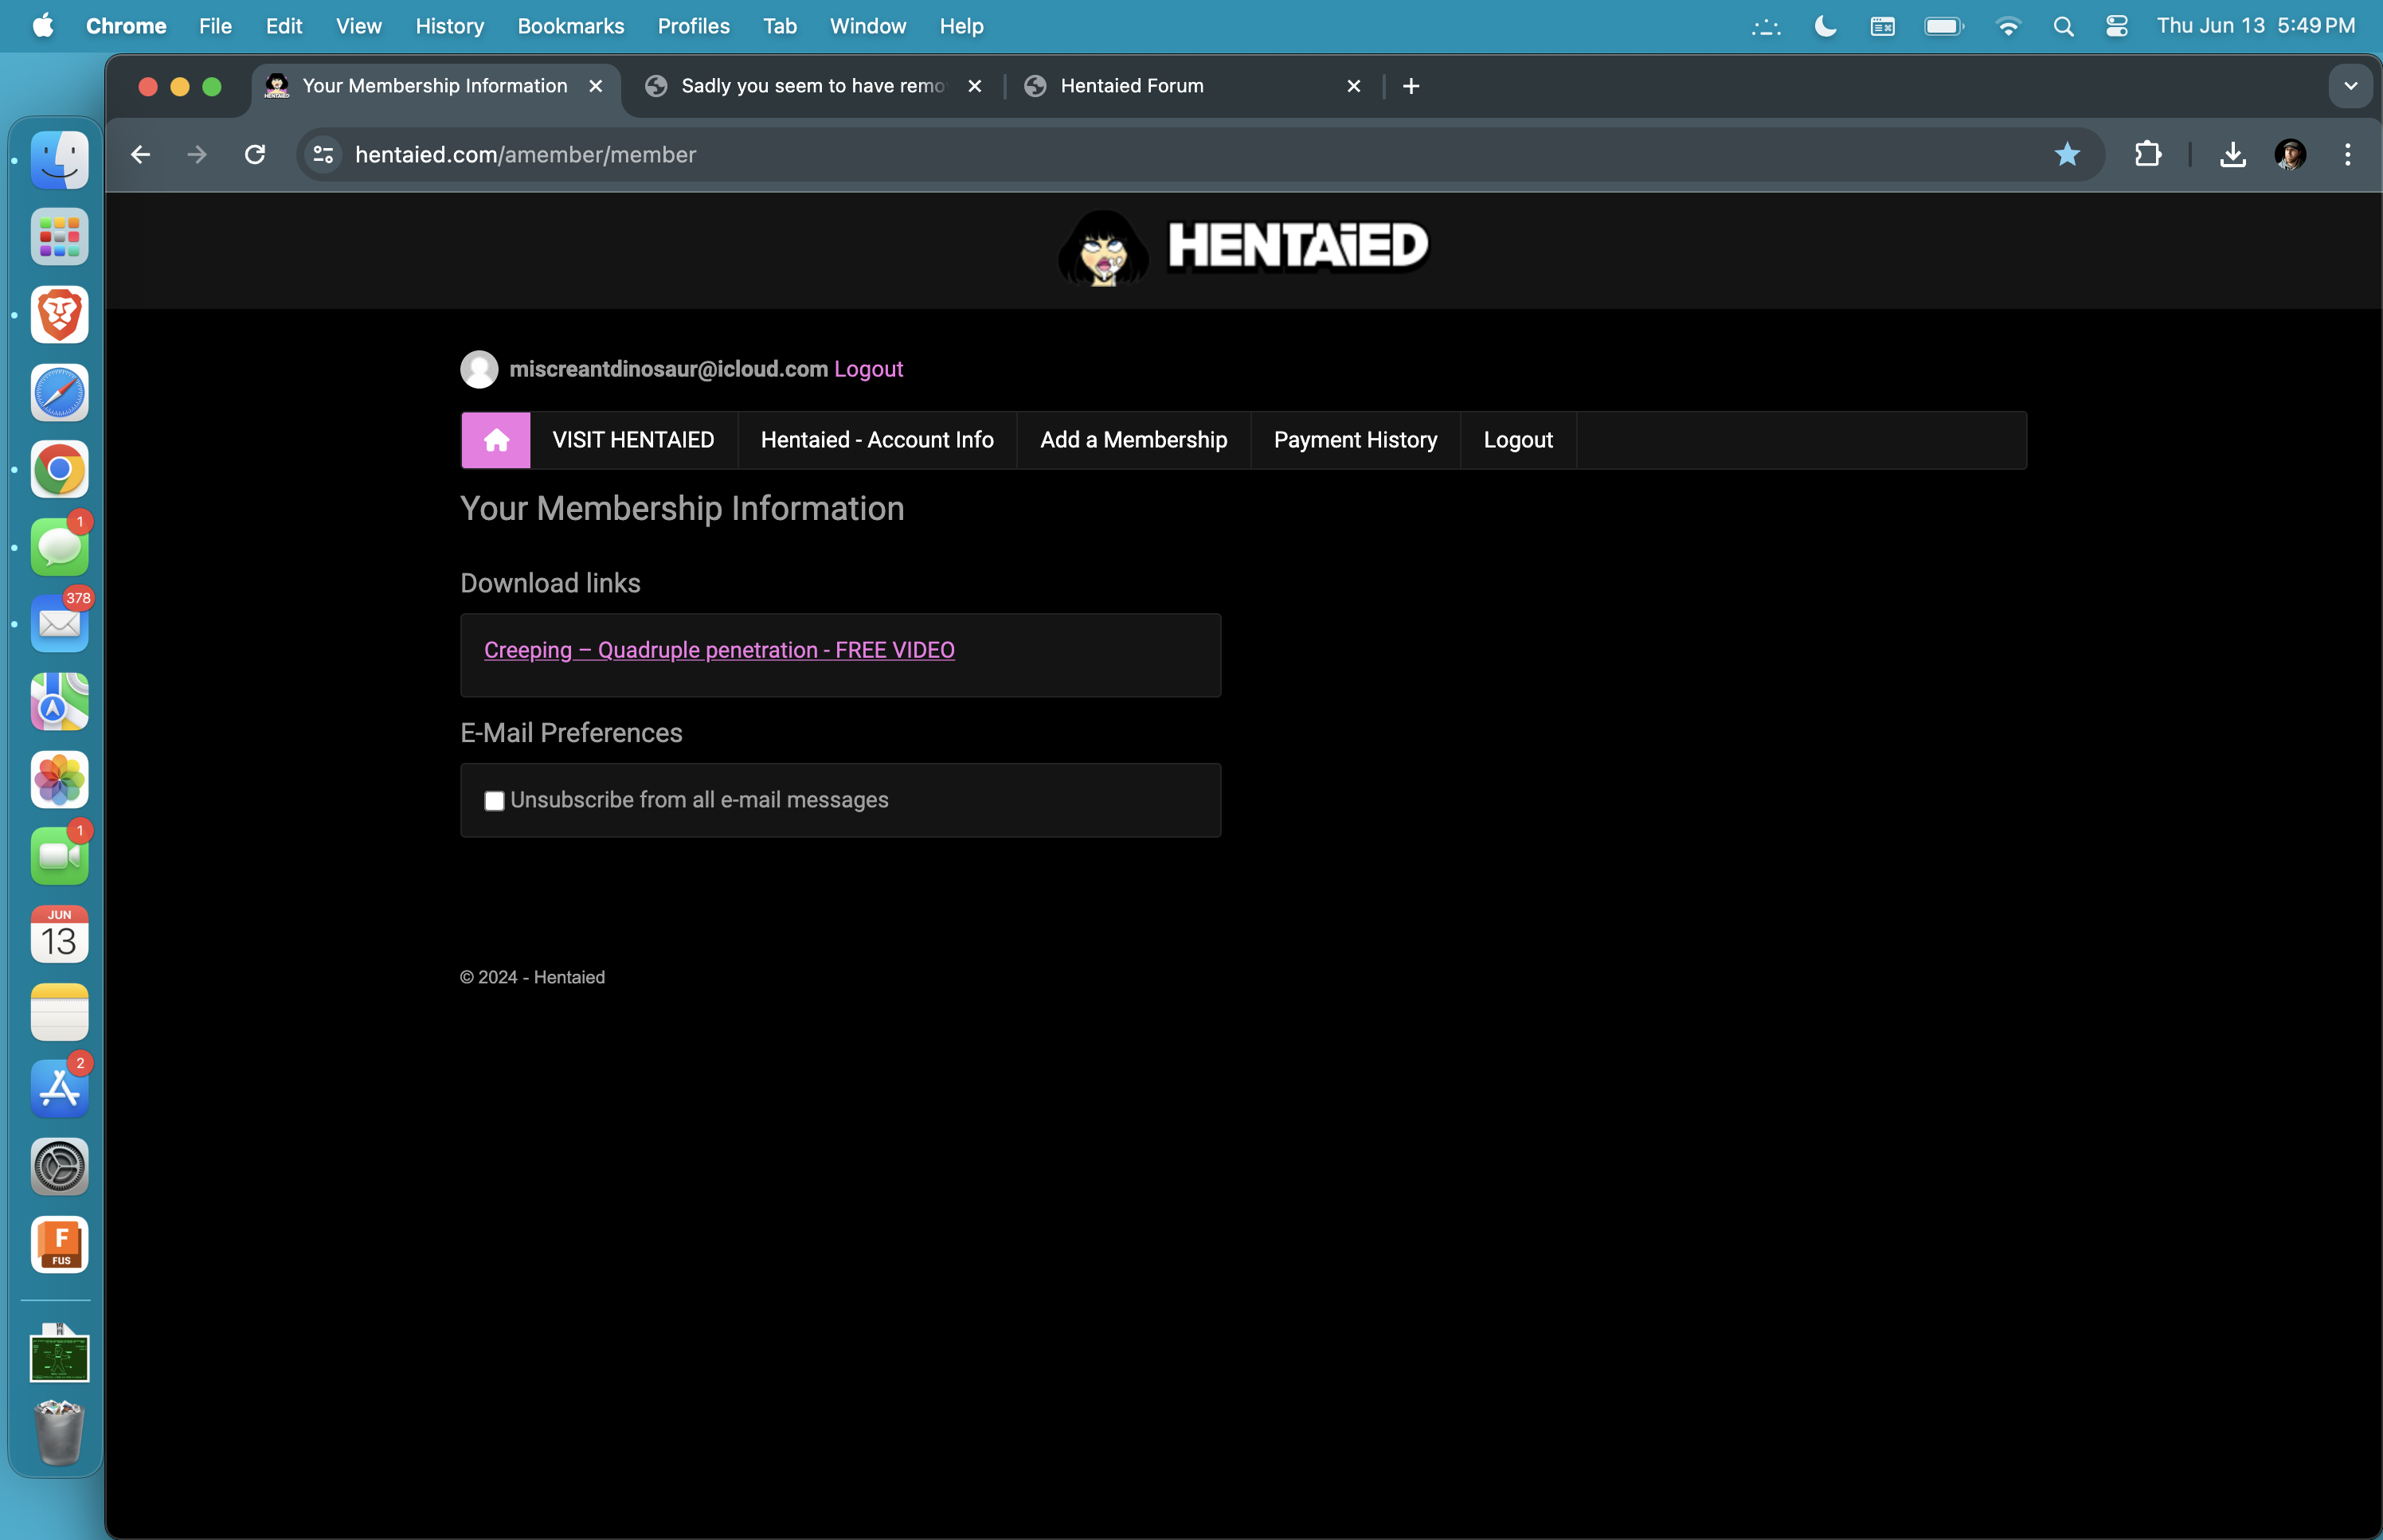The height and width of the screenshot is (1540, 2383).
Task: Click the pink Logout link beside email
Action: point(868,369)
